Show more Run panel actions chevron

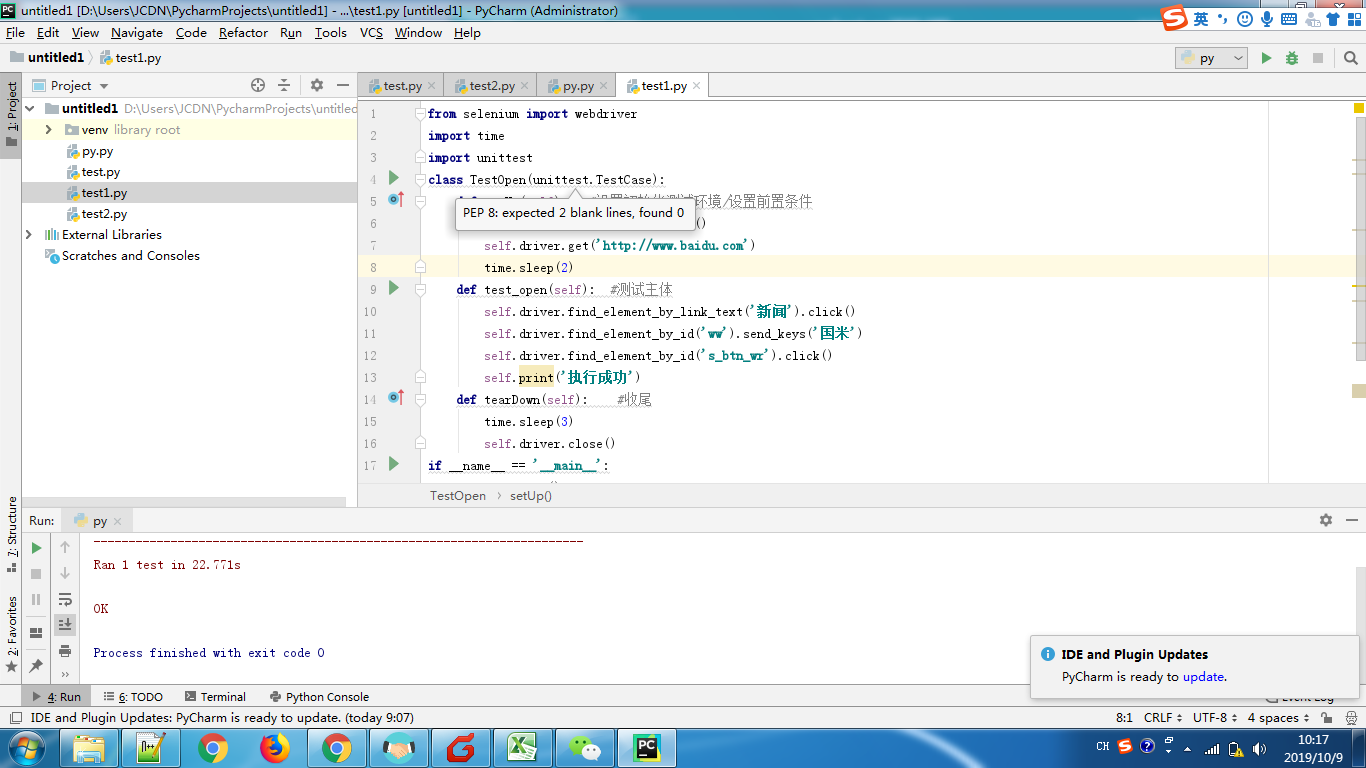click(x=65, y=675)
